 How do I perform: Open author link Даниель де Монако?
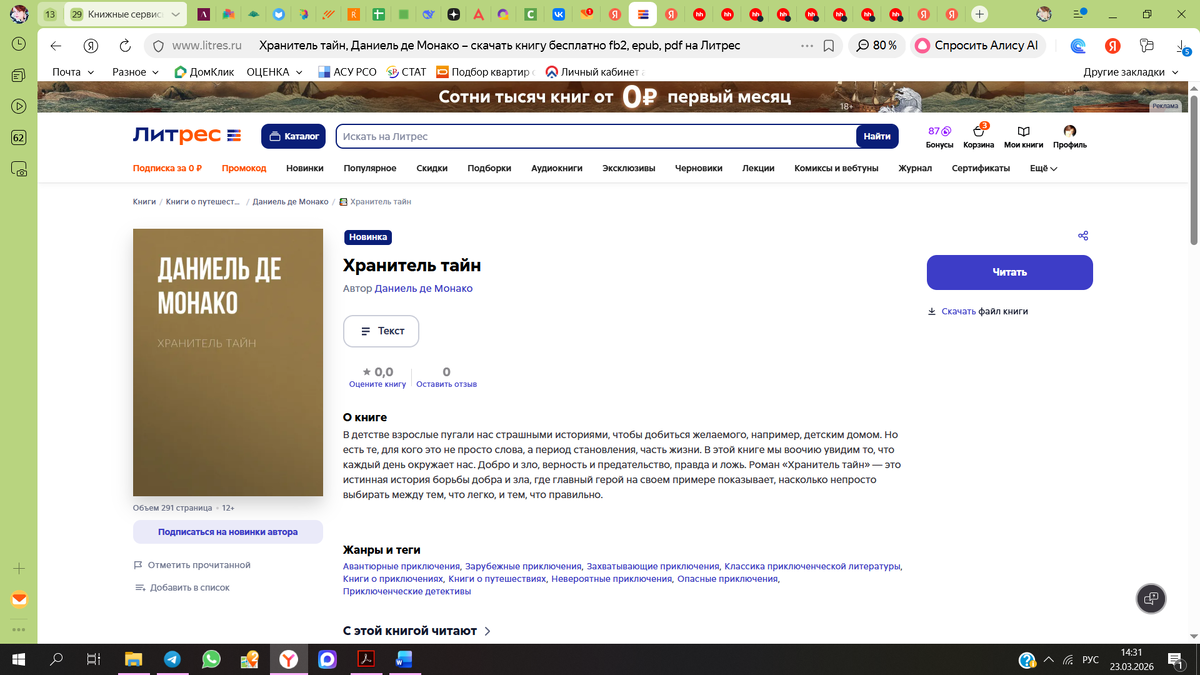coord(424,288)
